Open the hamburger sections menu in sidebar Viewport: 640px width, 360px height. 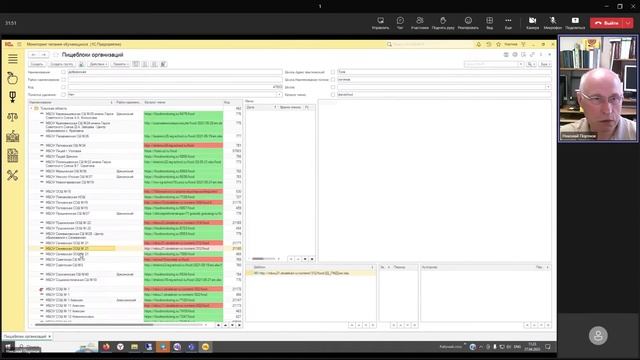(13, 59)
